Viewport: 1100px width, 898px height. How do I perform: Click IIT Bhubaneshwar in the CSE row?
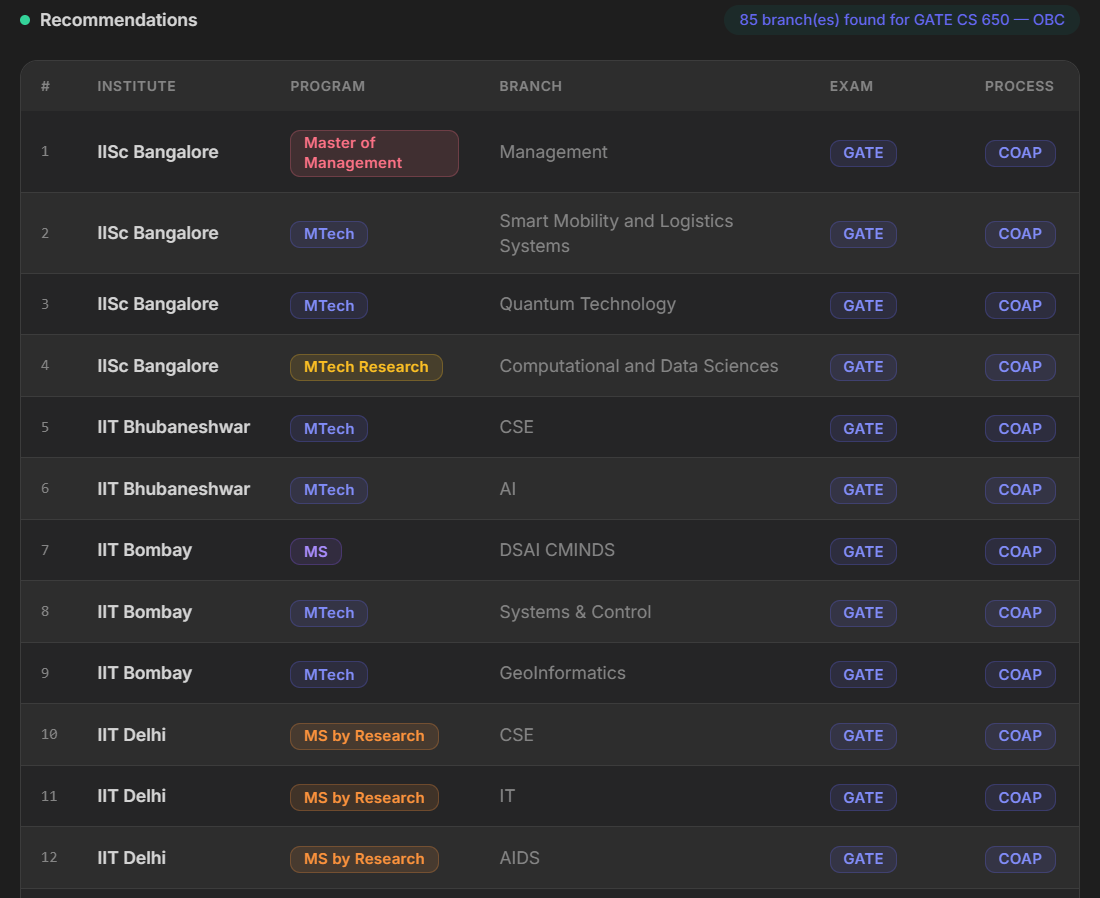[173, 427]
